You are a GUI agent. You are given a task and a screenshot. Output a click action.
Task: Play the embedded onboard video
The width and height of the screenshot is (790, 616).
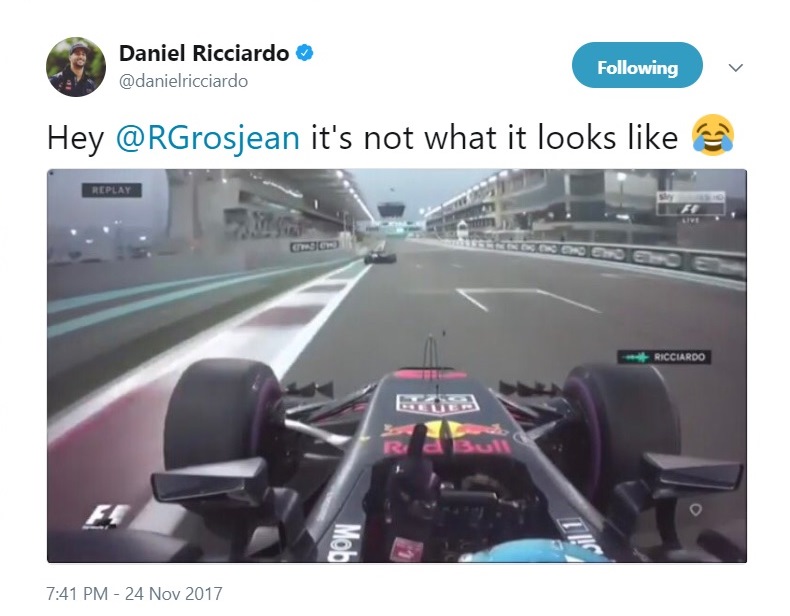397,366
